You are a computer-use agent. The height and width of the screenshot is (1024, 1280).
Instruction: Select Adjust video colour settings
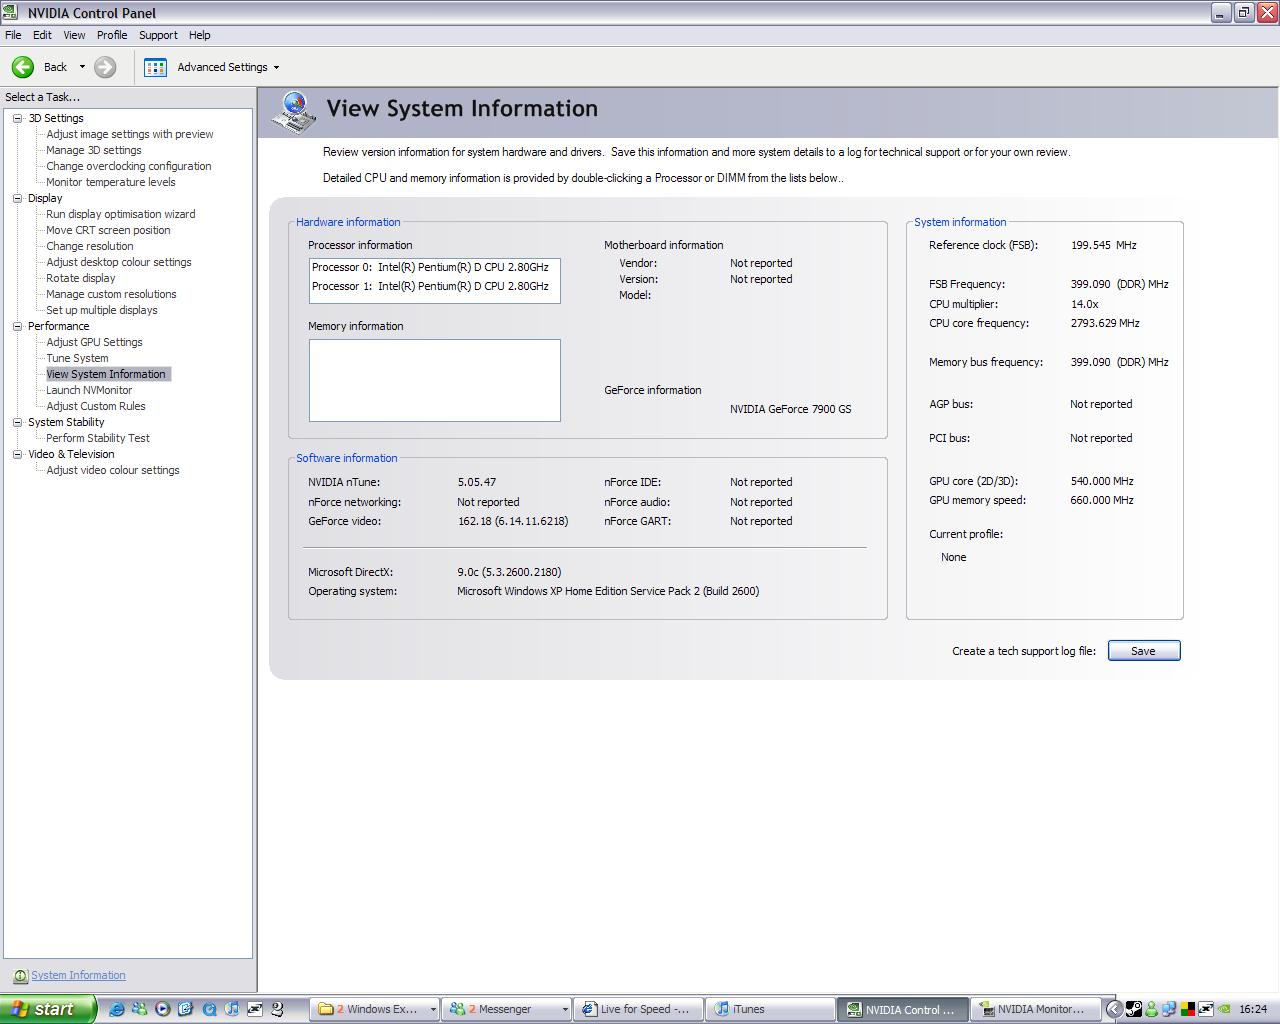click(113, 470)
